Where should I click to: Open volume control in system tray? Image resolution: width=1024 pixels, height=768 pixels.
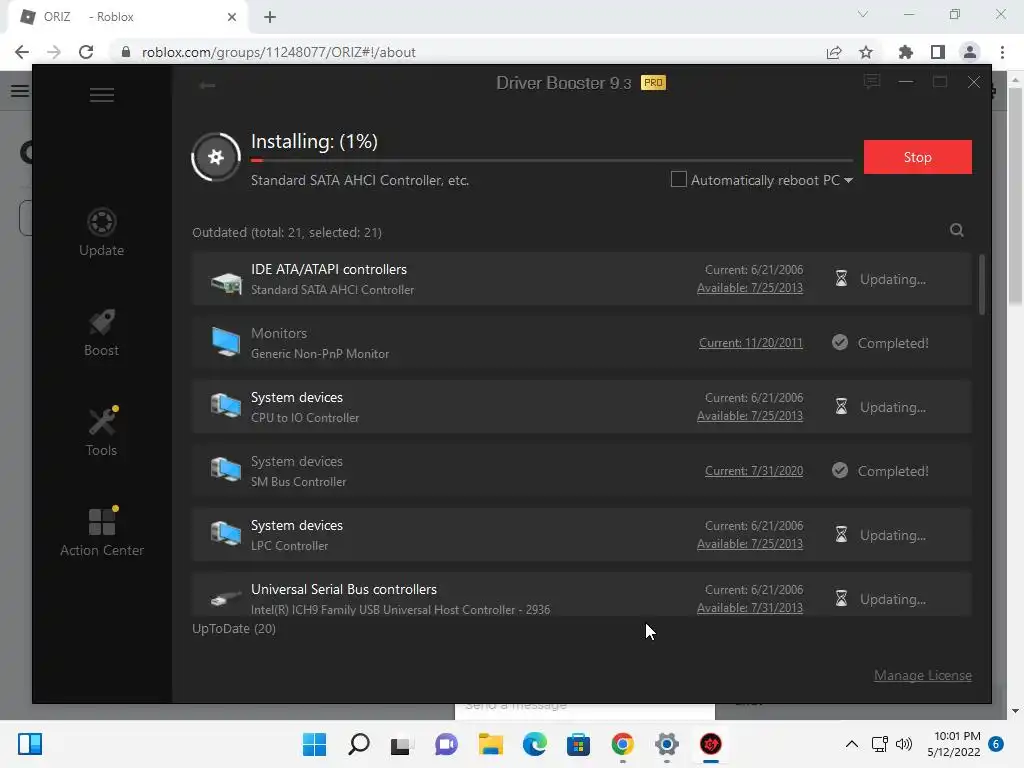click(904, 744)
